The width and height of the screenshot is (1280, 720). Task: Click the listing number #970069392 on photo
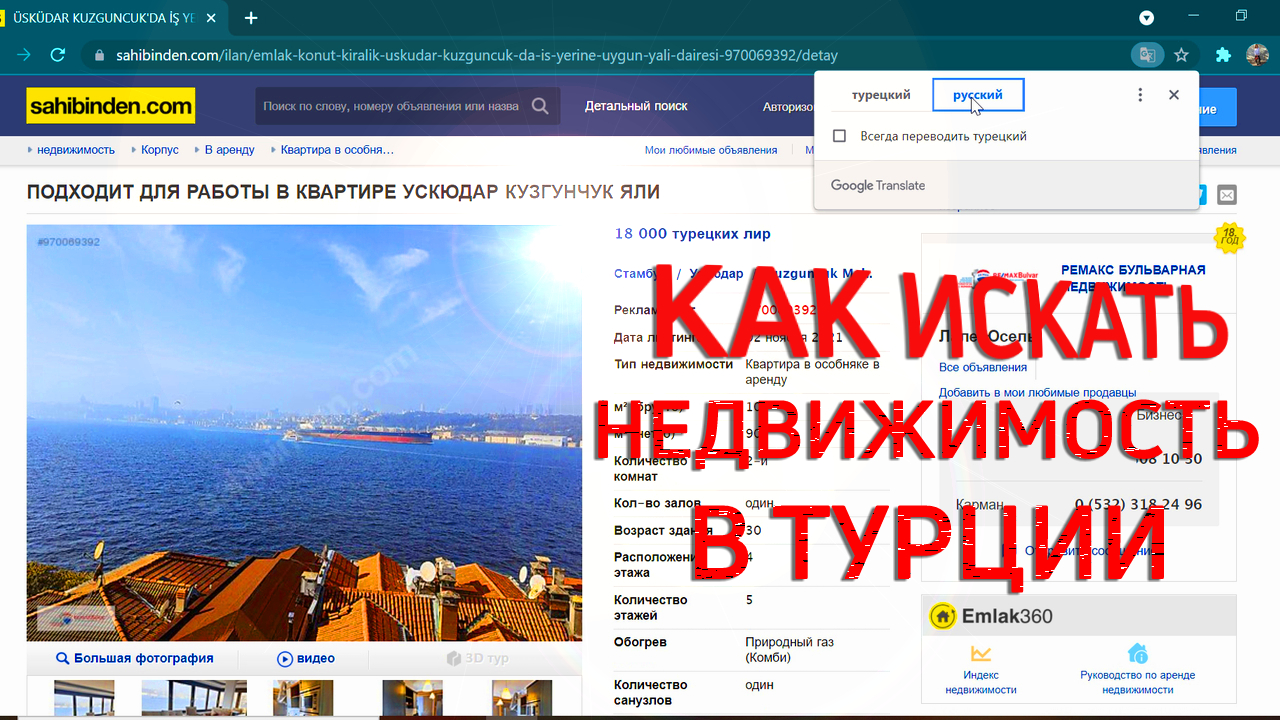point(68,242)
